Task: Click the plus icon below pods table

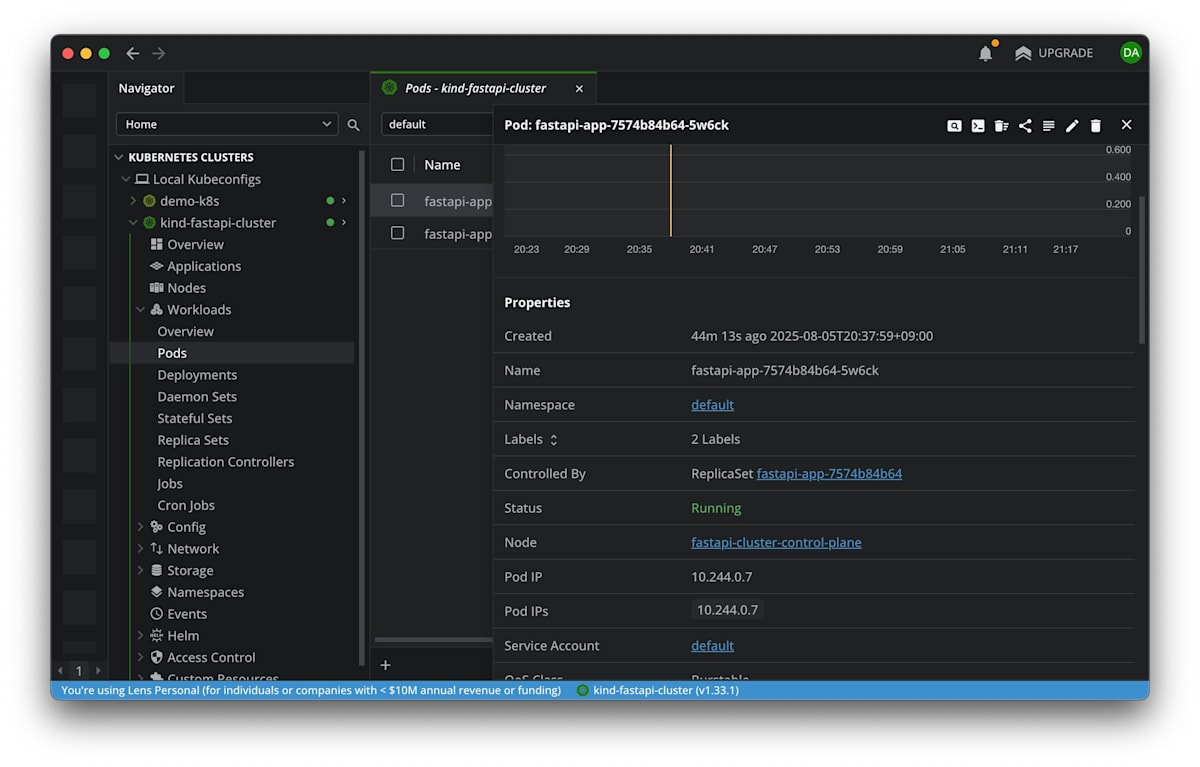Action: click(x=386, y=665)
